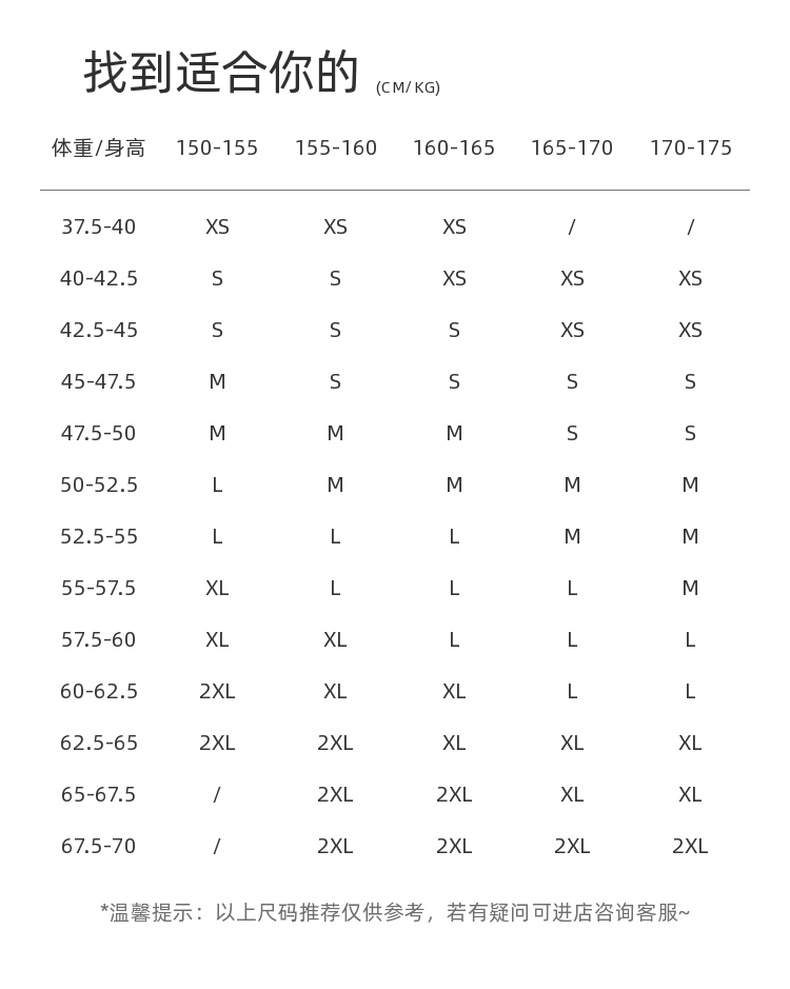790x989 pixels.
Task: Choose the 160-165 height column header
Action: point(454,149)
